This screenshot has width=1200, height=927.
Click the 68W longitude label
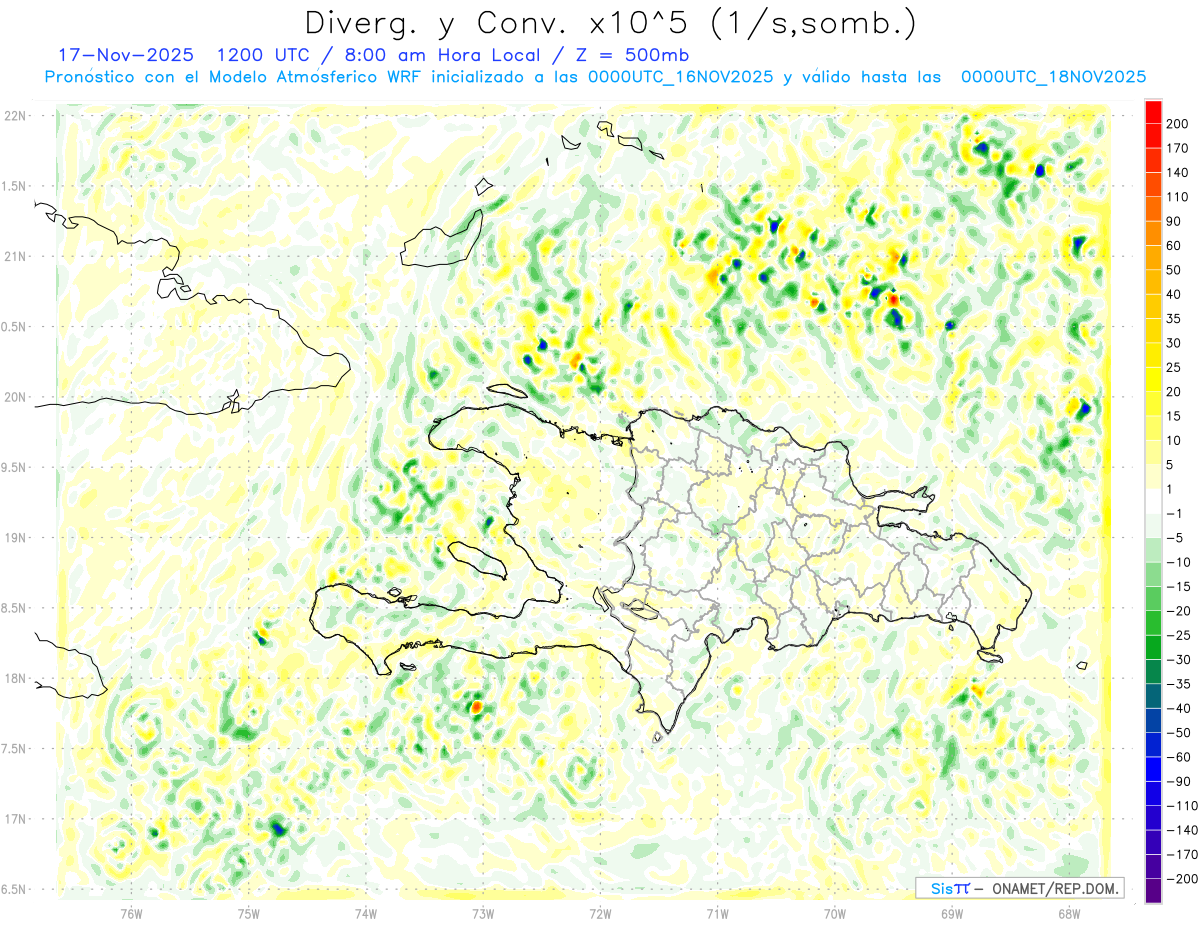1069,913
